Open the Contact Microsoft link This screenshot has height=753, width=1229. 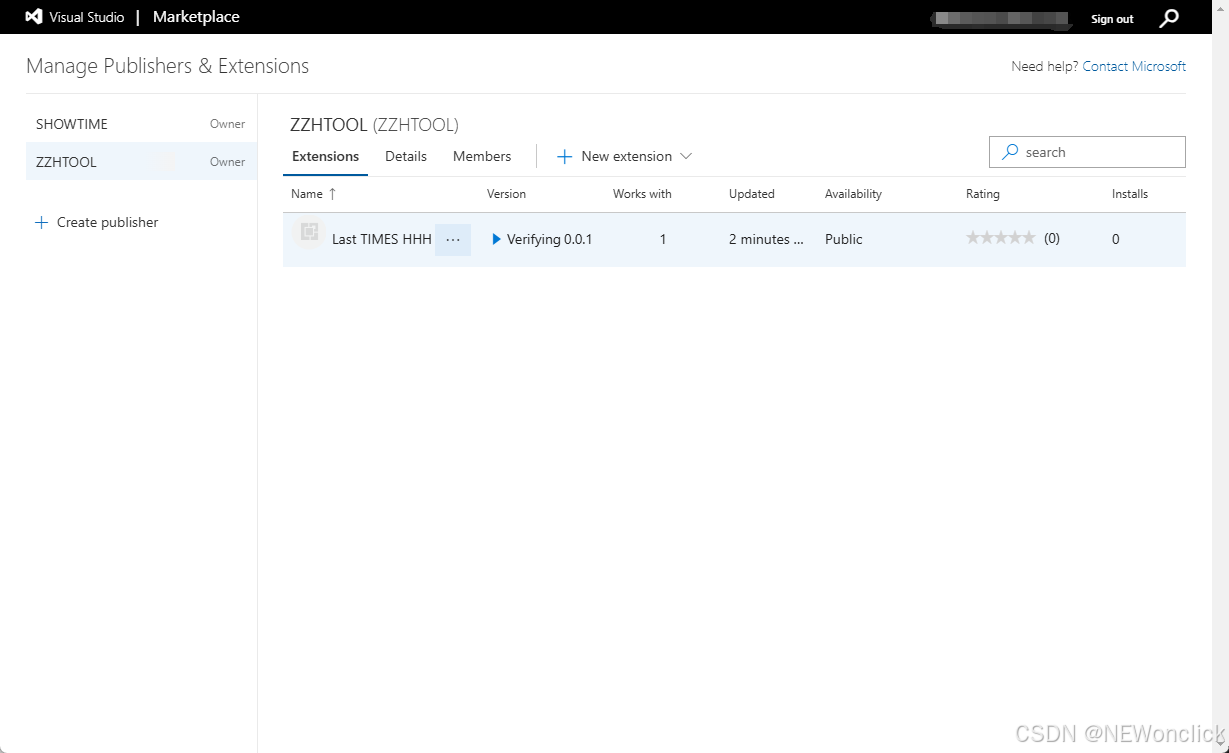pos(1134,66)
